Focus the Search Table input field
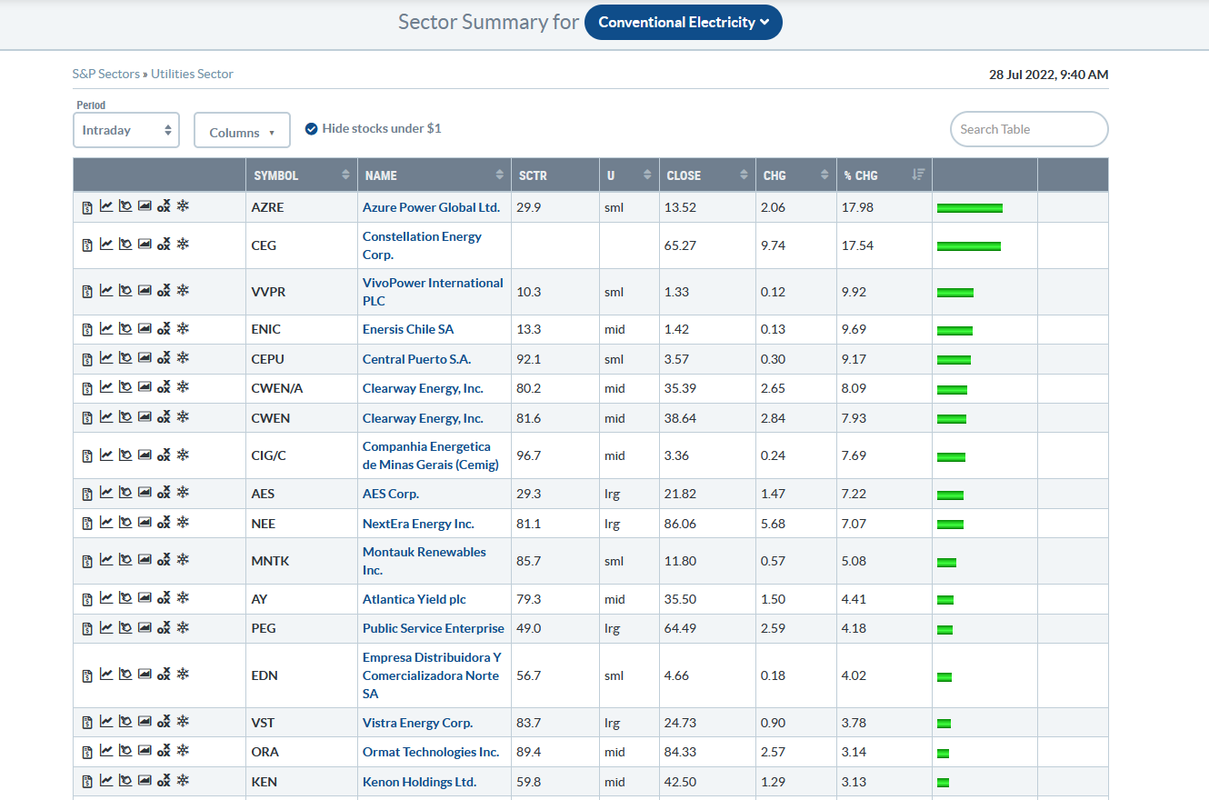Viewport: 1209px width, 800px height. click(x=1029, y=129)
